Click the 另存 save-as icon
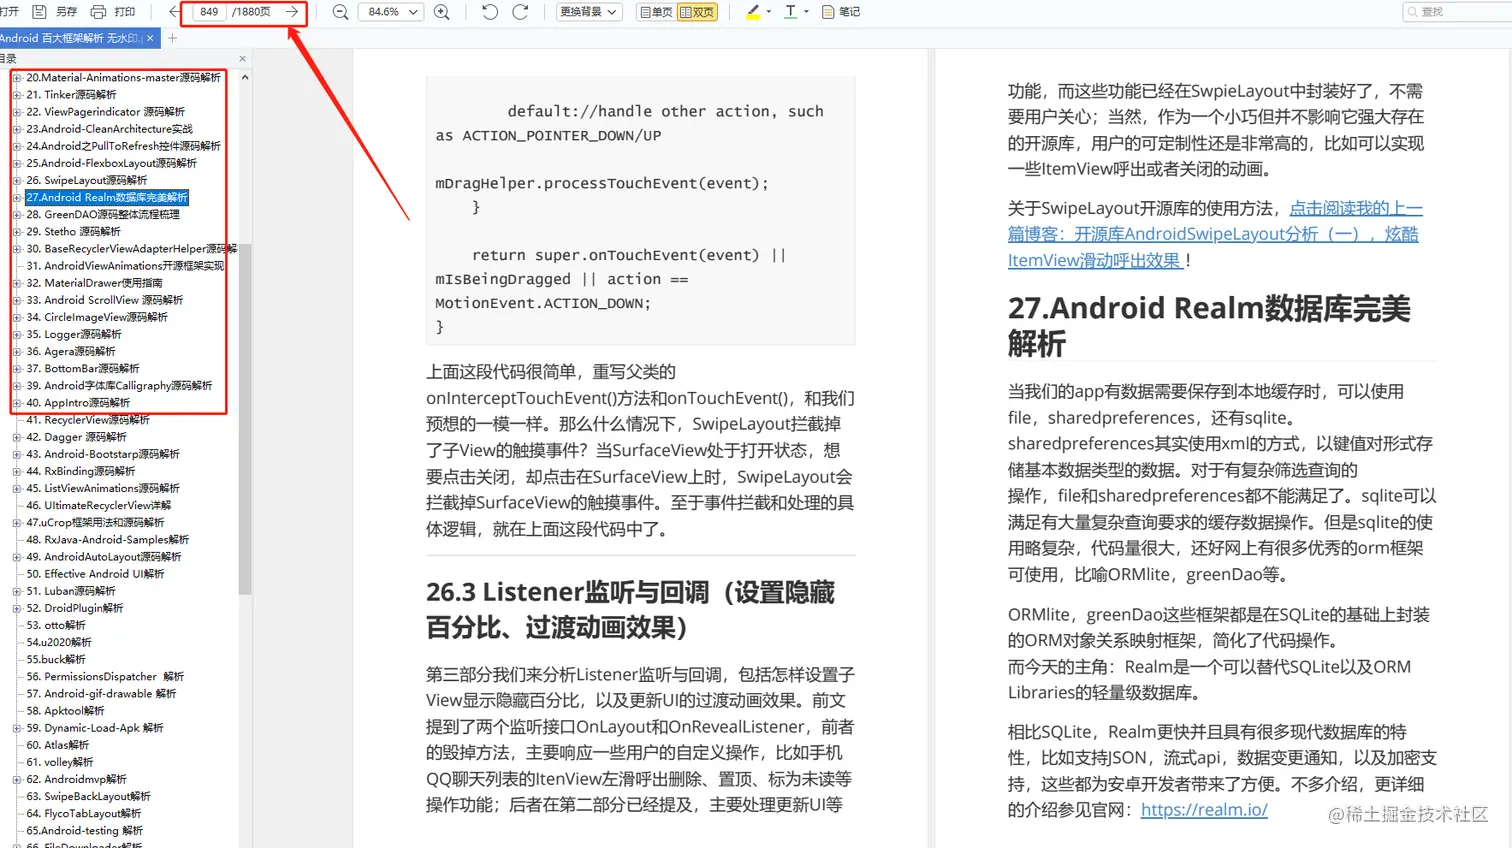Screen dimensions: 1512x848 (40, 12)
